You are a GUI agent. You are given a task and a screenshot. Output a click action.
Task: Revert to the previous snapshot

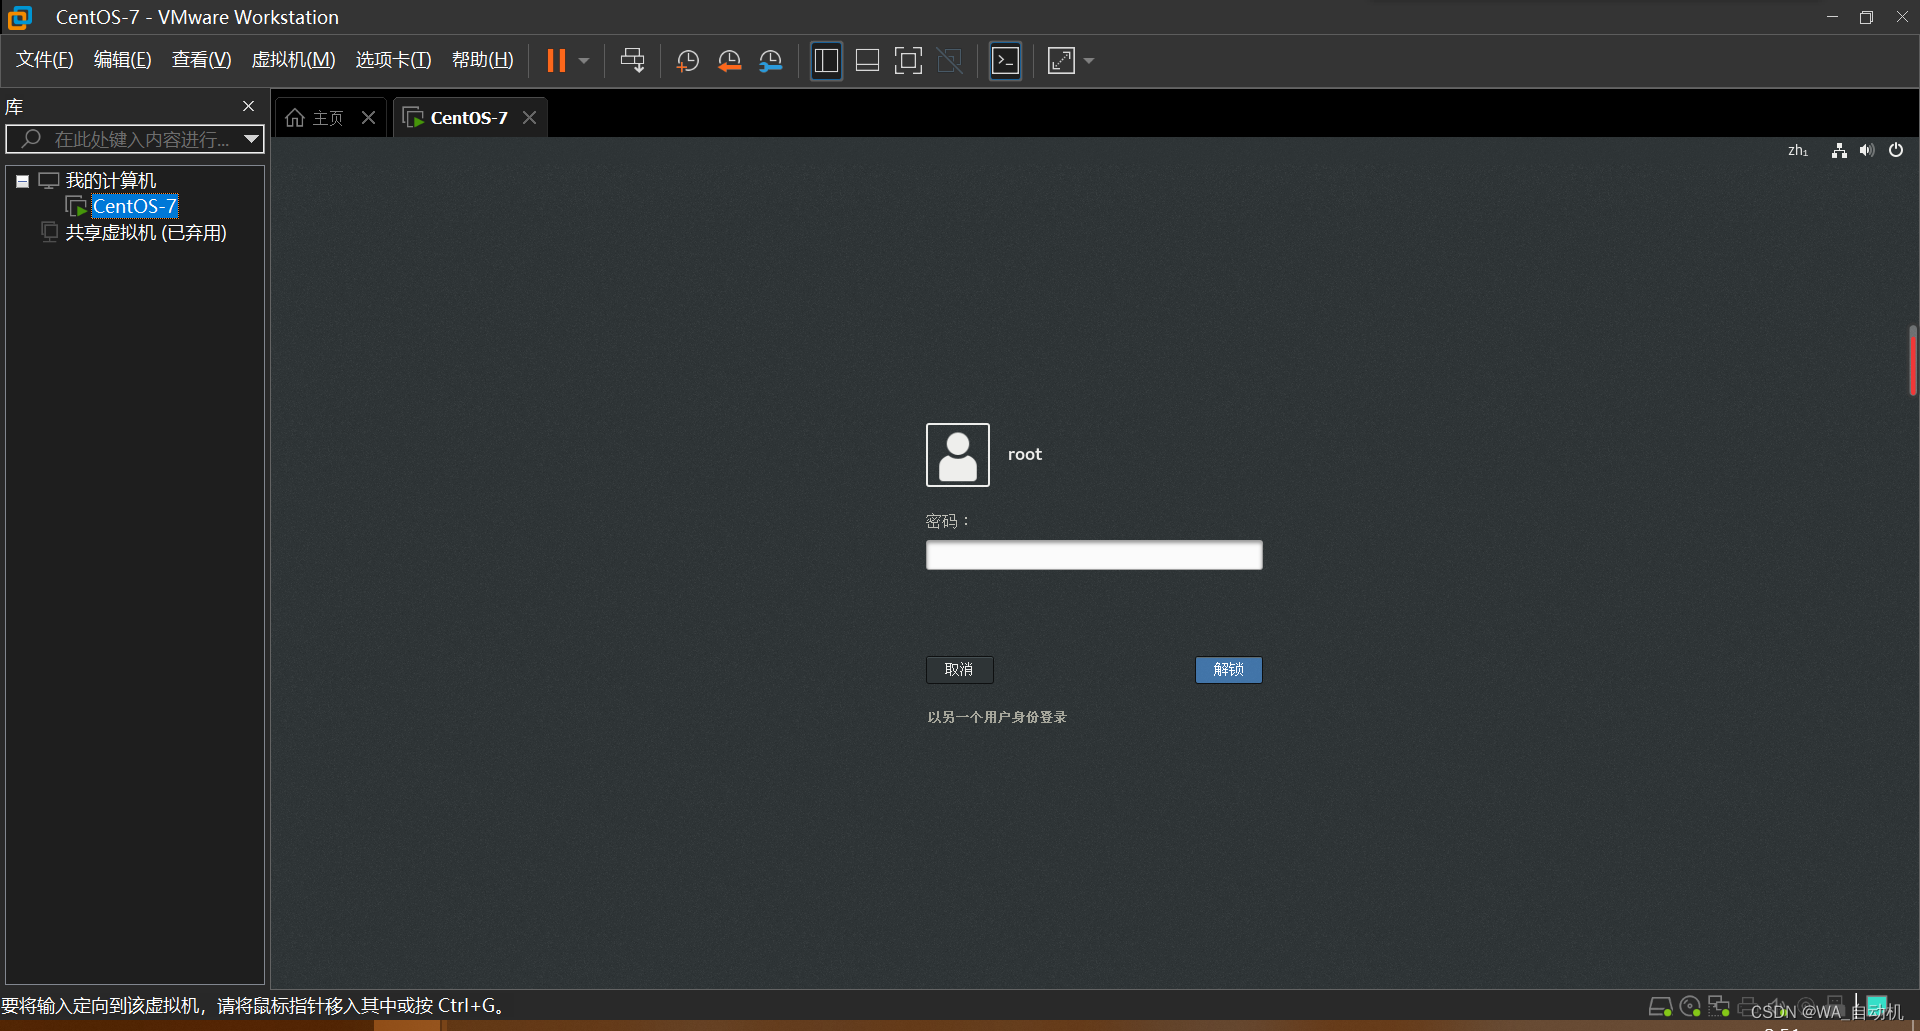tap(730, 61)
